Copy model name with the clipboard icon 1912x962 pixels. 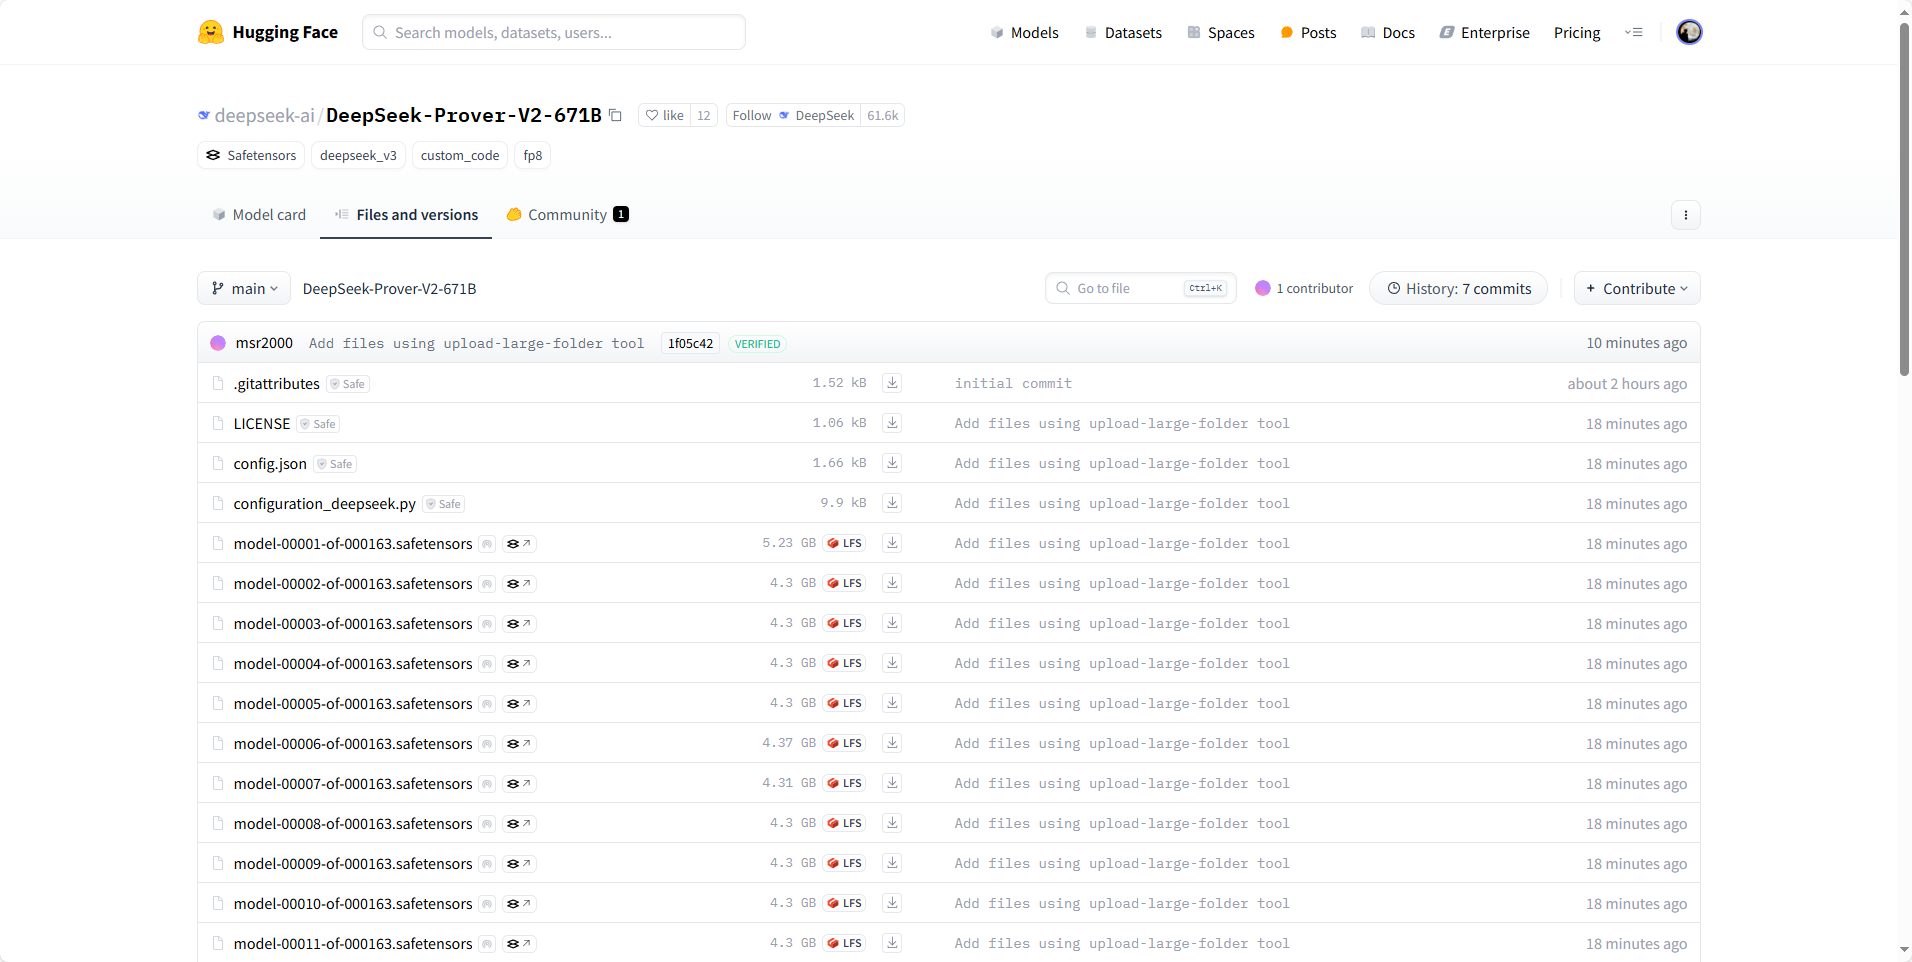point(615,115)
